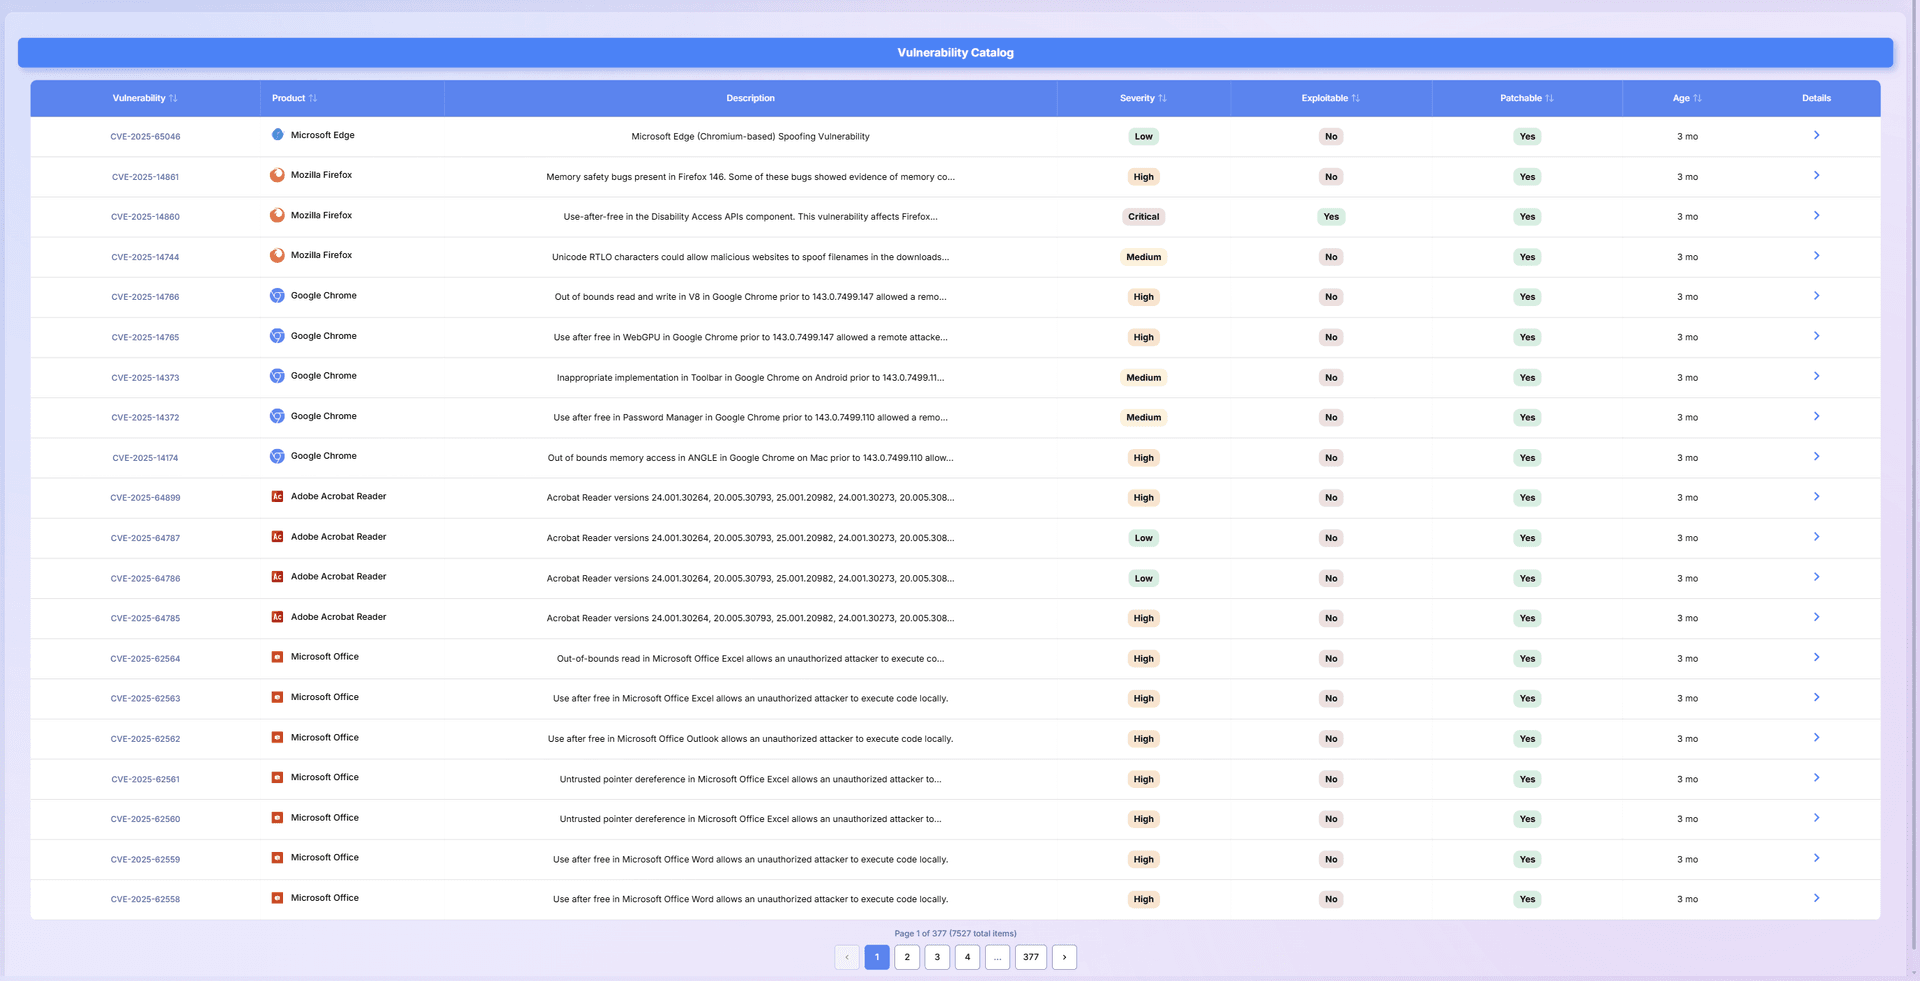Click the Chrome icon in CVE-2025-14373 row
This screenshot has height=981, width=1920.
tap(277, 376)
